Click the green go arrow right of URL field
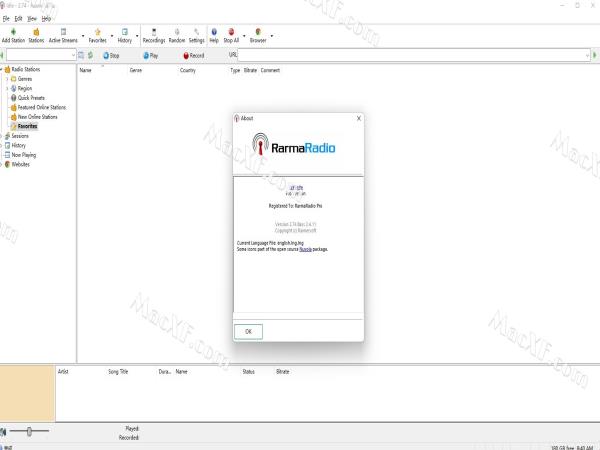Viewport: 600px width, 450px height. tap(595, 55)
